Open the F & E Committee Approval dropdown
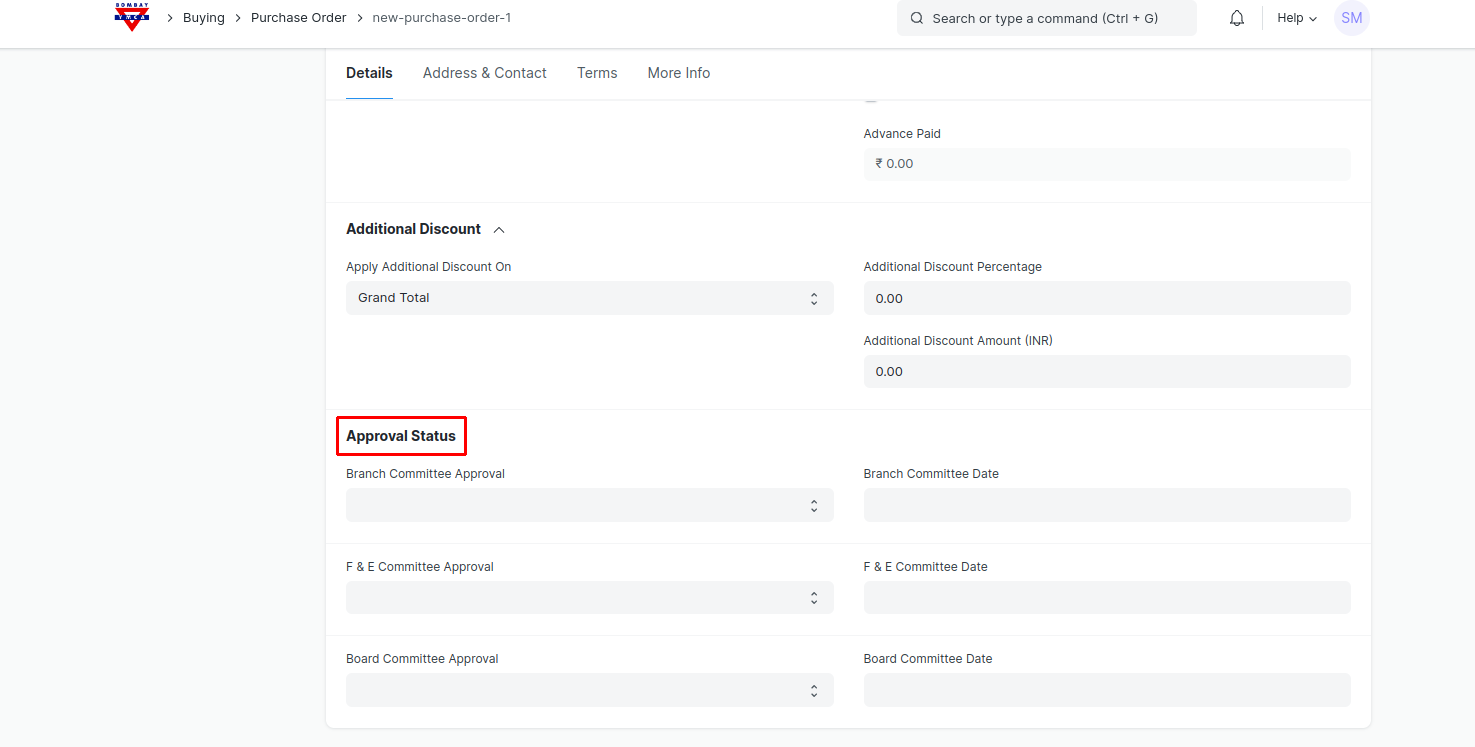Viewport: 1475px width, 747px height. [x=589, y=598]
